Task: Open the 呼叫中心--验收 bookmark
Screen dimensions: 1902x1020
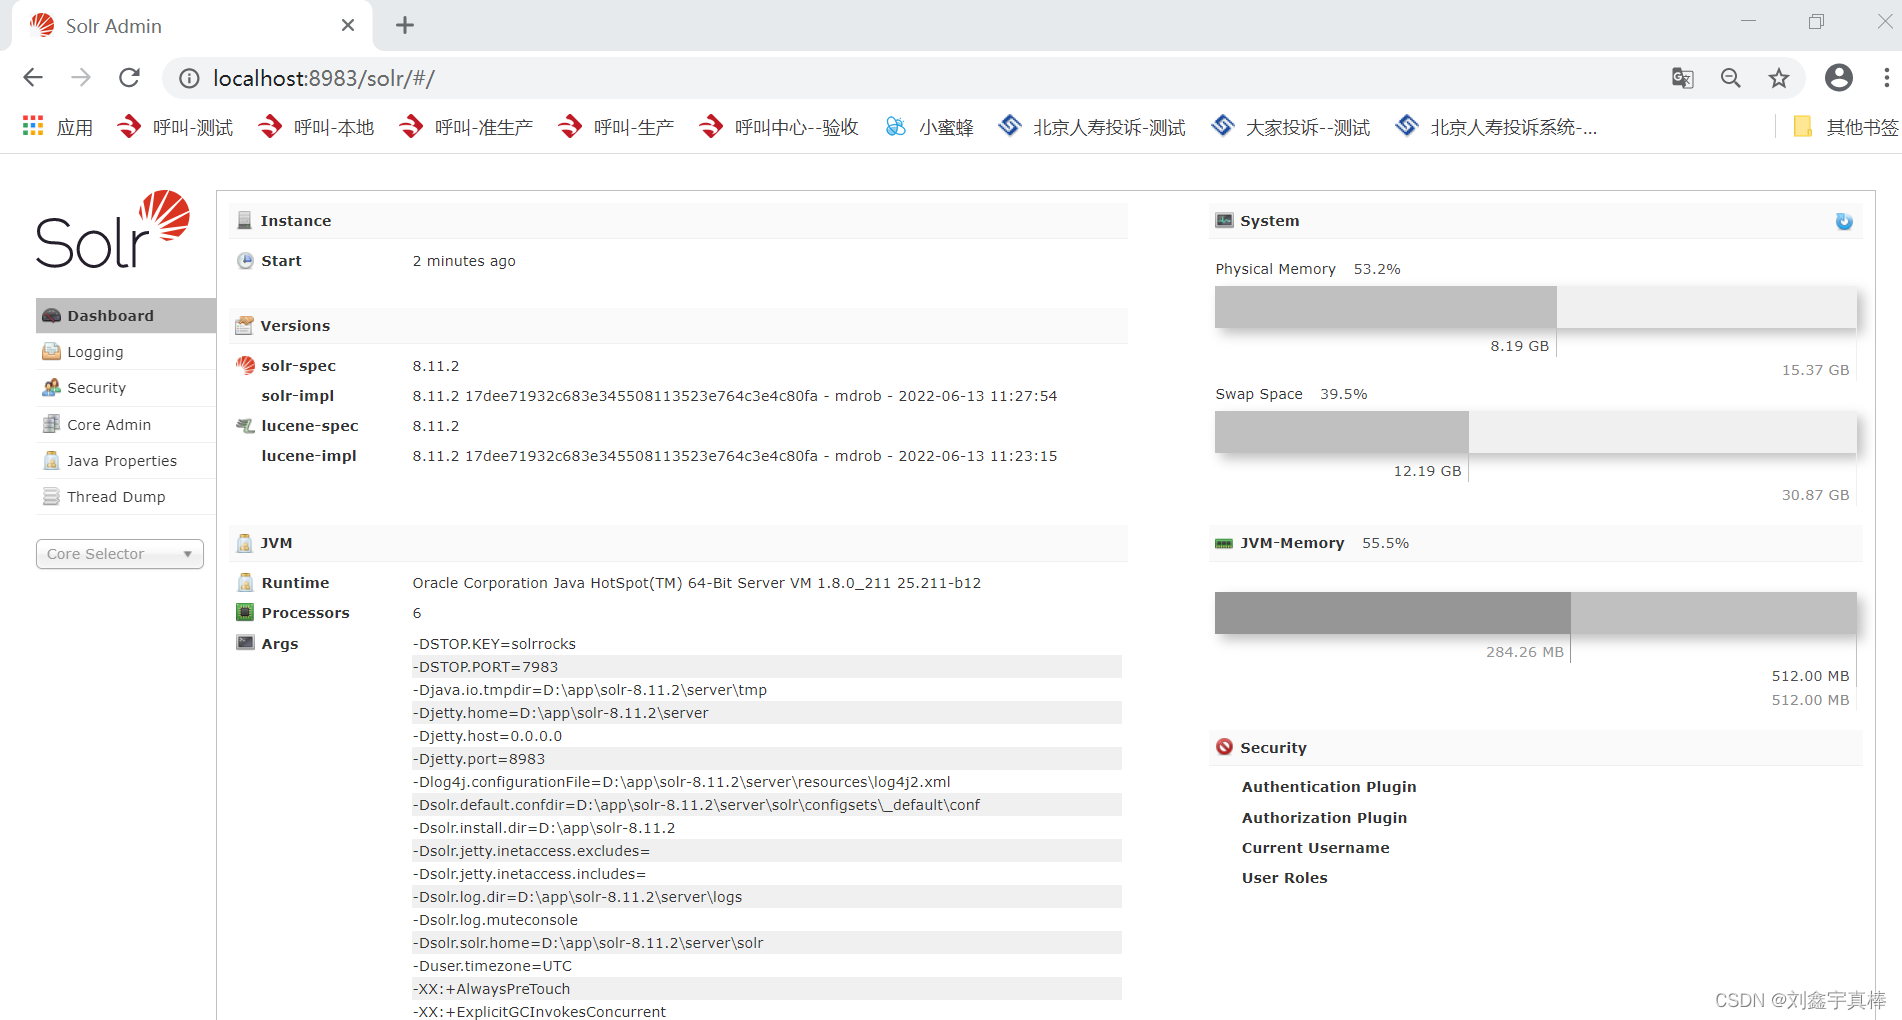Action: (780, 127)
